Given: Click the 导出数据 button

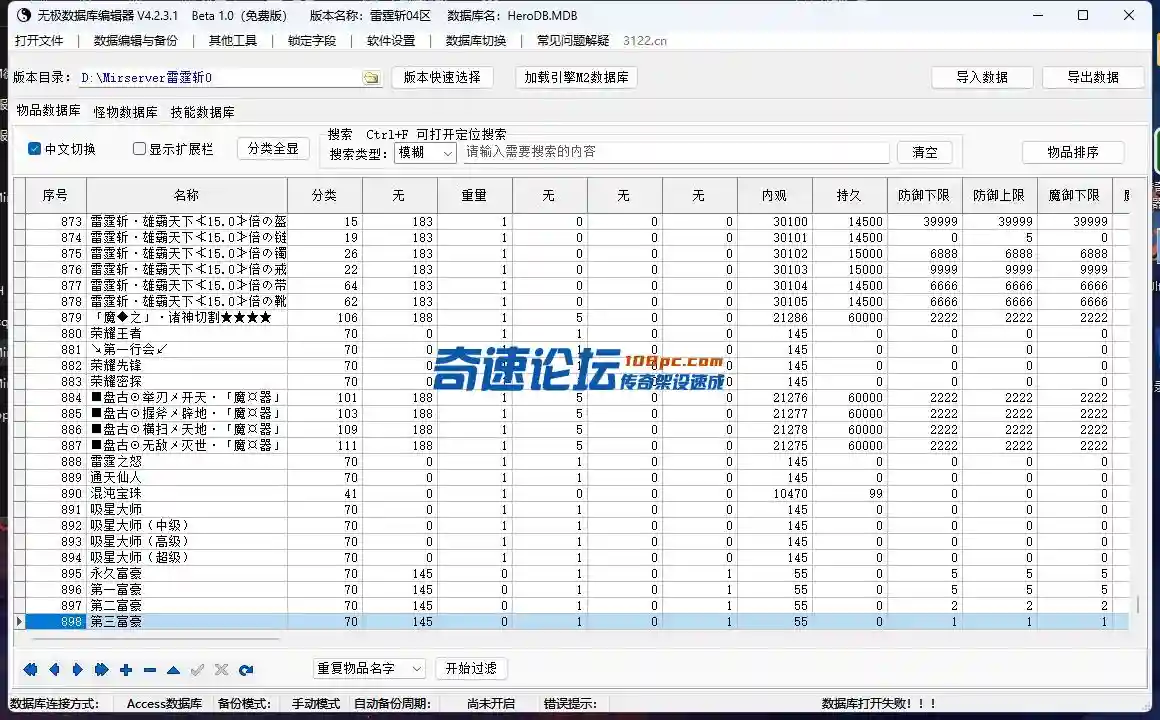Looking at the screenshot, I should (1093, 77).
